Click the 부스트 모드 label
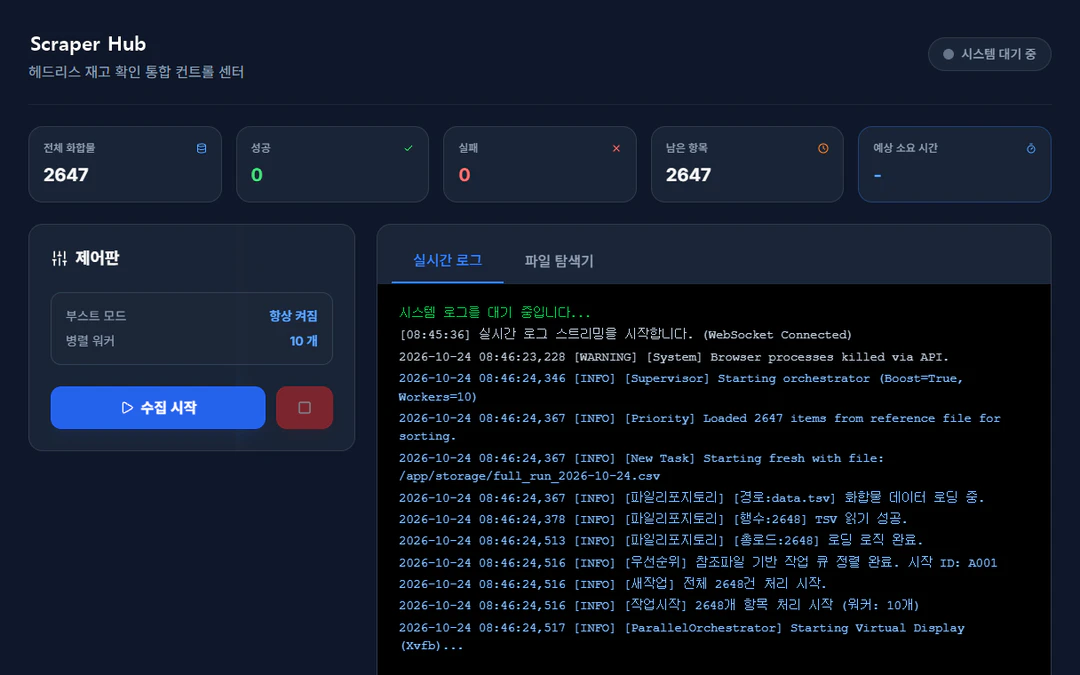The height and width of the screenshot is (675, 1080). (96, 315)
